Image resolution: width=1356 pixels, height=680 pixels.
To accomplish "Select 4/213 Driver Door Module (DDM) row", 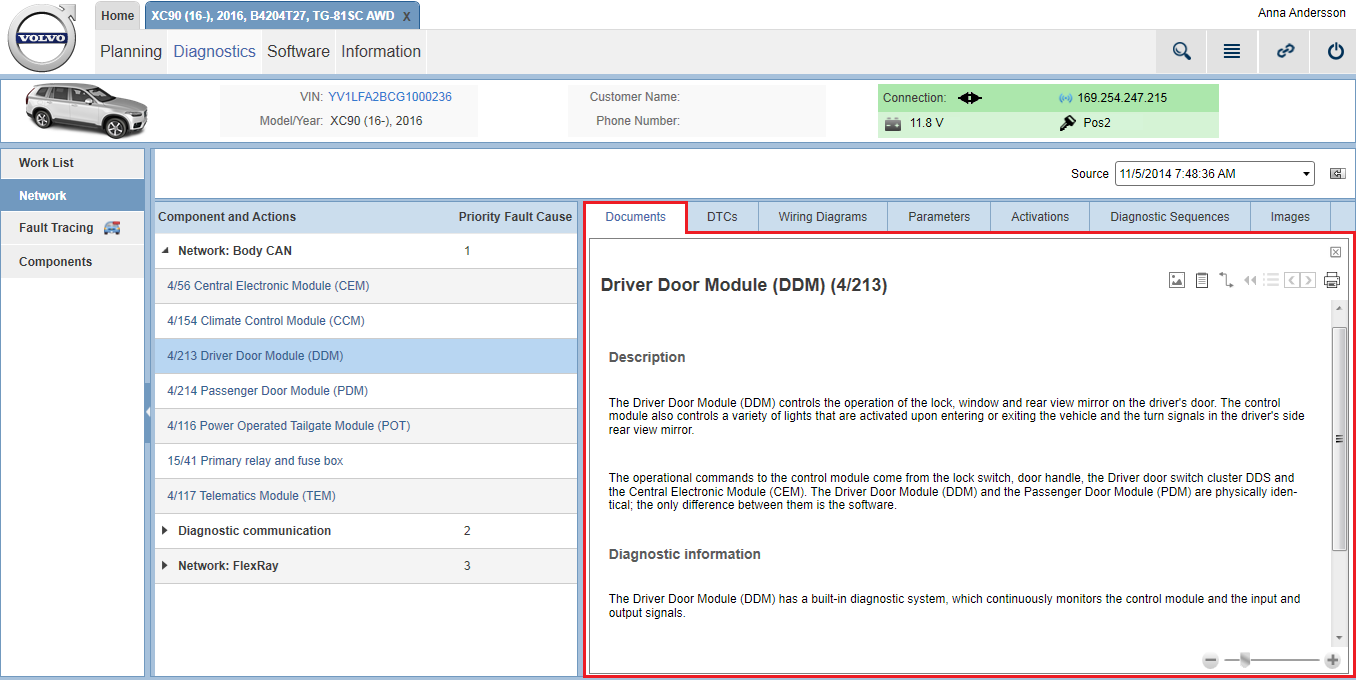I will 366,356.
